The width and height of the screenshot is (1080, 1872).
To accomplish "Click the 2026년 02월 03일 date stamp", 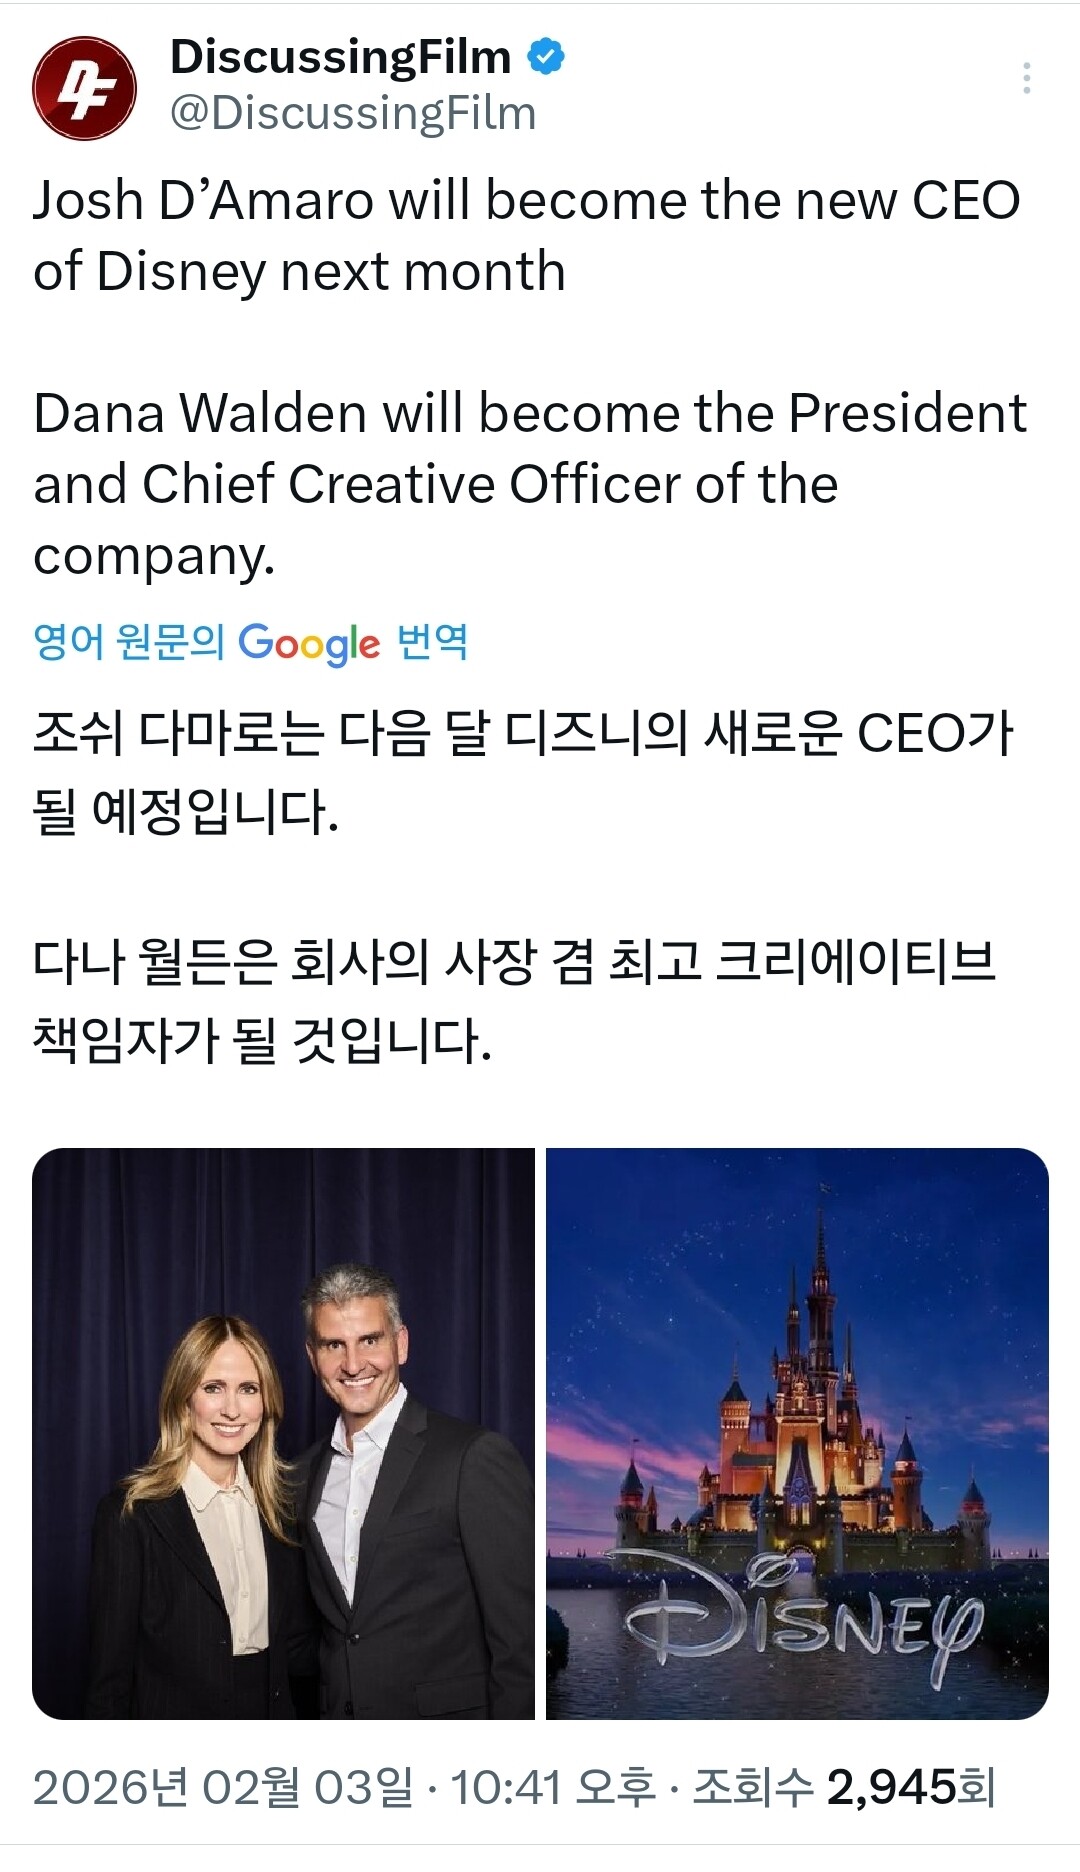I will tap(222, 1787).
